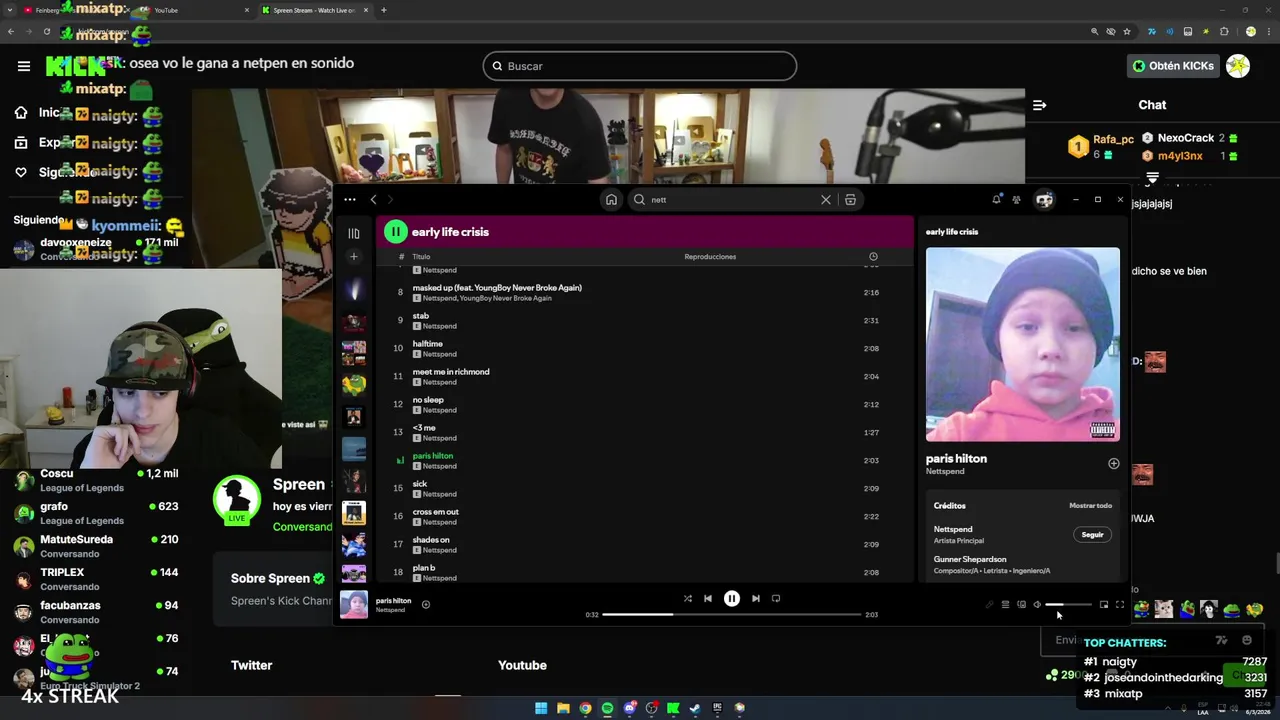Toggle repeat in Spotify player
1280x720 pixels.
click(776, 598)
